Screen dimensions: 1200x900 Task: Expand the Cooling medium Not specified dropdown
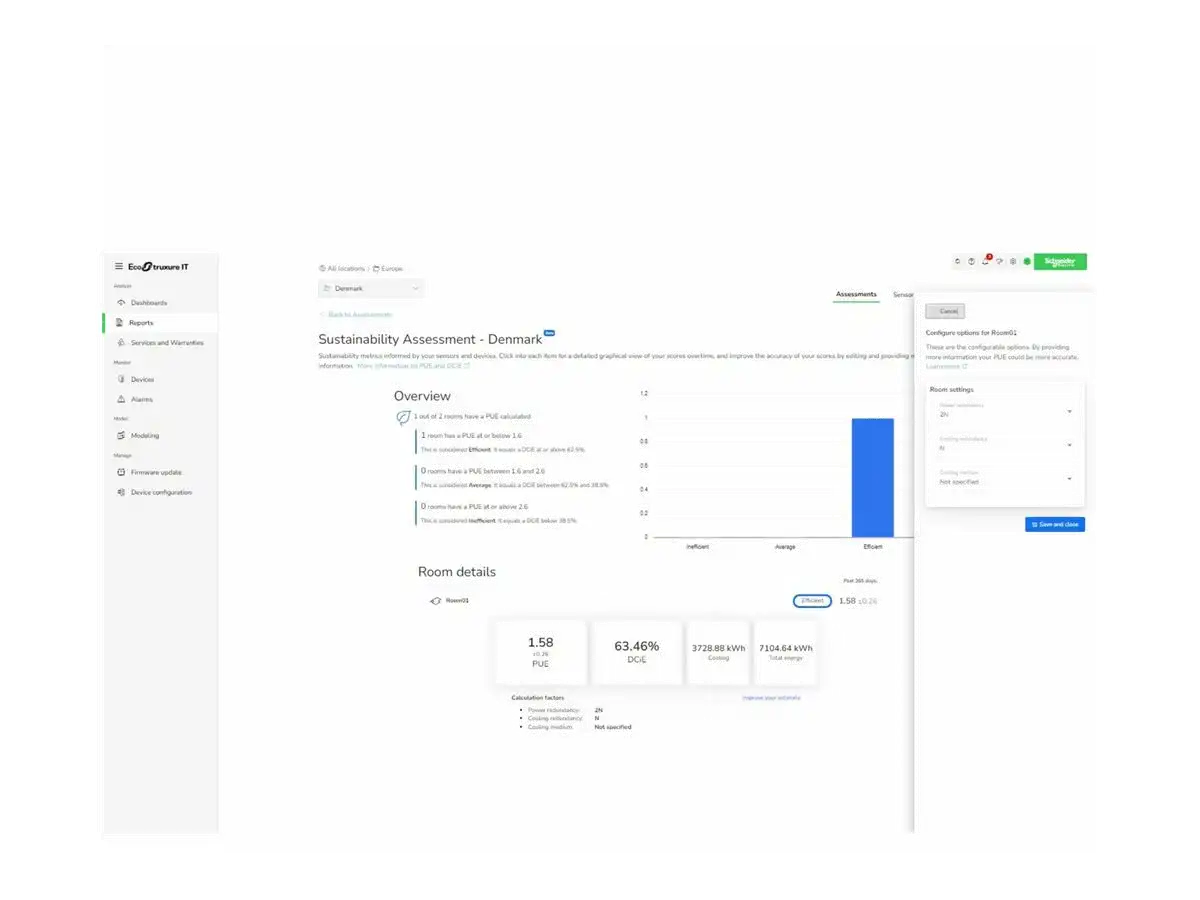[x=1003, y=479]
